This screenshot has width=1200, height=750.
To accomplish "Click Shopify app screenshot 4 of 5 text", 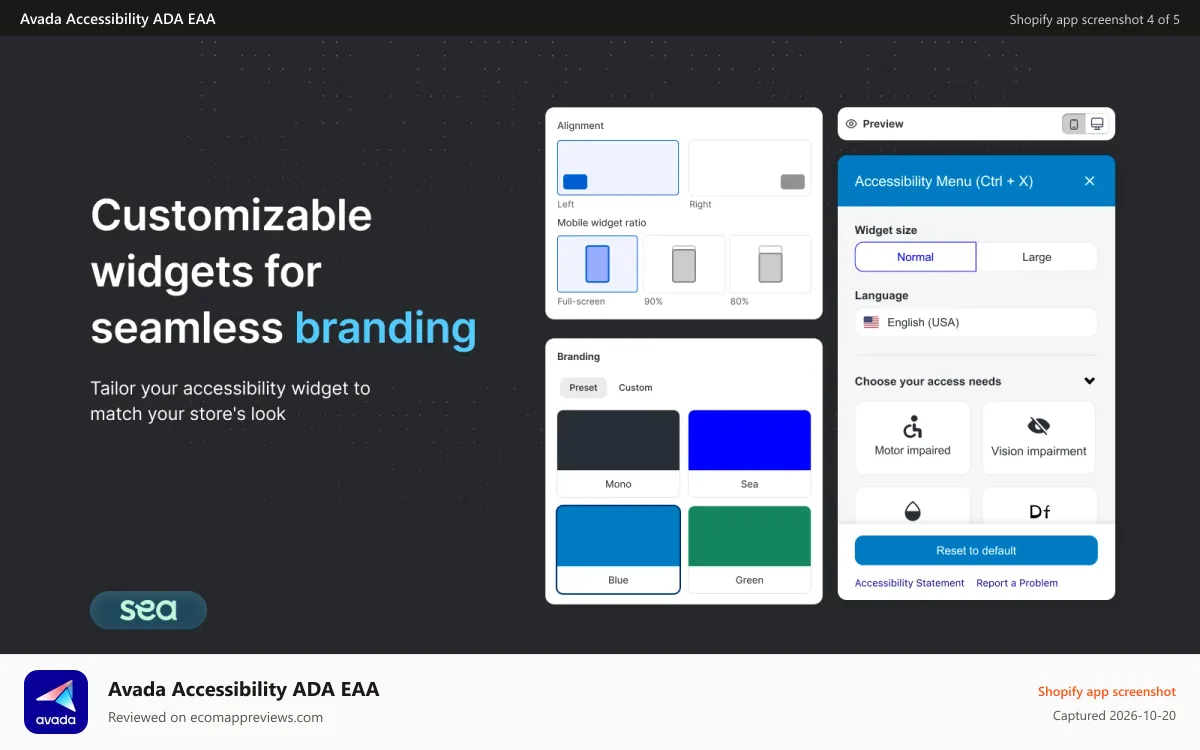I will click(x=1095, y=19).
